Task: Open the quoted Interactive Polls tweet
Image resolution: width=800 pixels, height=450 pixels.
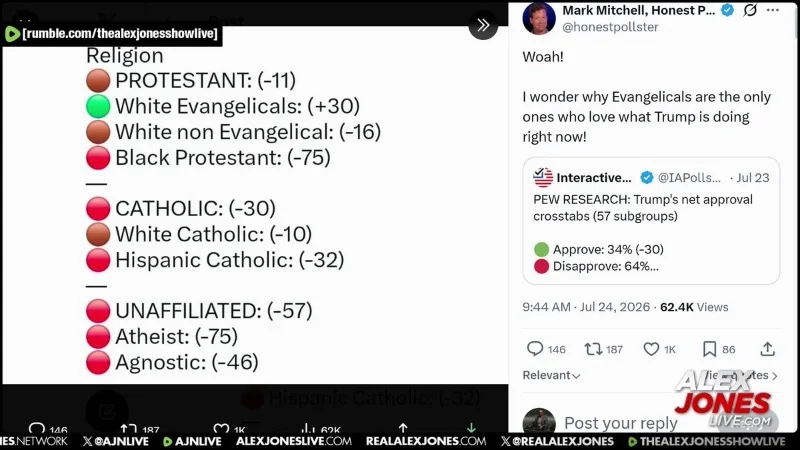Action: click(x=651, y=221)
